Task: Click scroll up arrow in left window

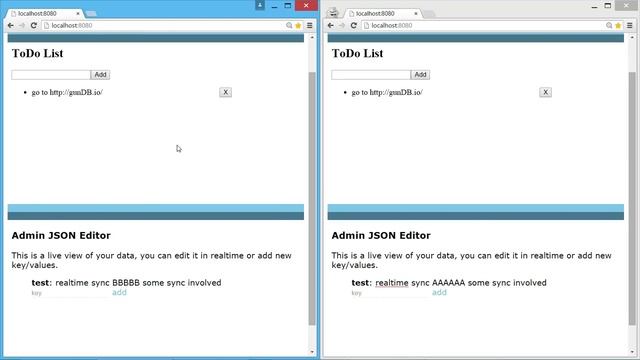Action: pos(312,38)
